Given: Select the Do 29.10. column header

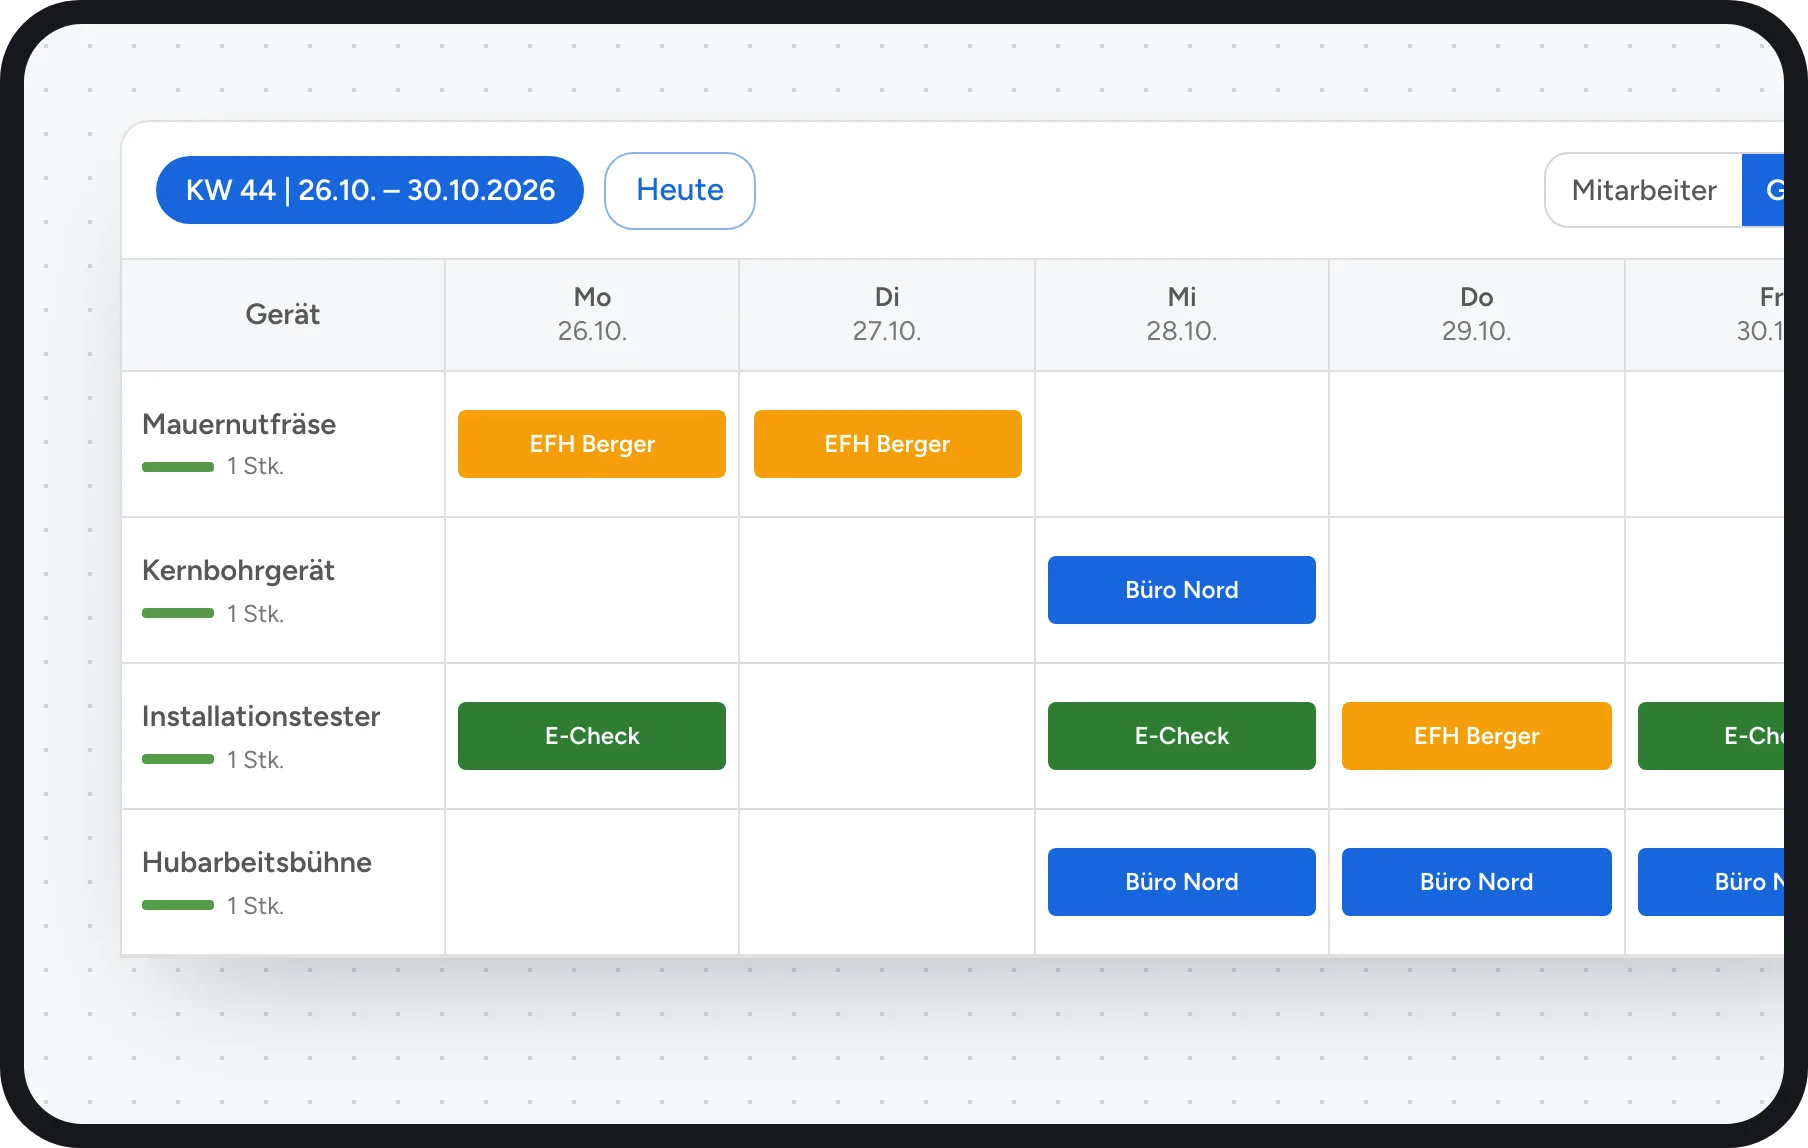Looking at the screenshot, I should 1477,315.
